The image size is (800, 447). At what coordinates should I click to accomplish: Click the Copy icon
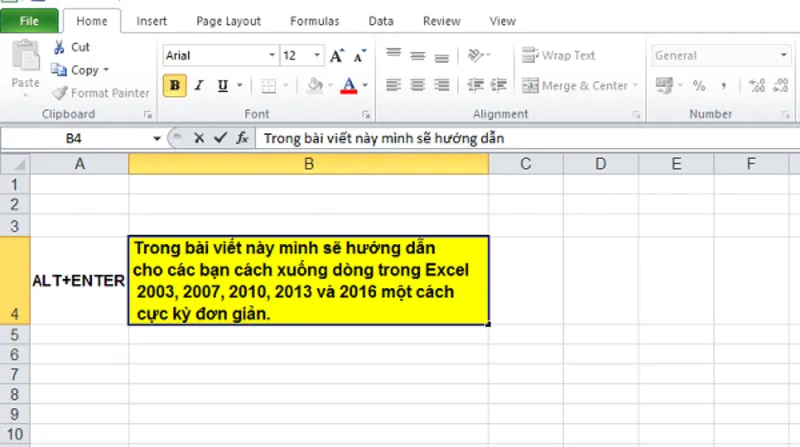(59, 70)
